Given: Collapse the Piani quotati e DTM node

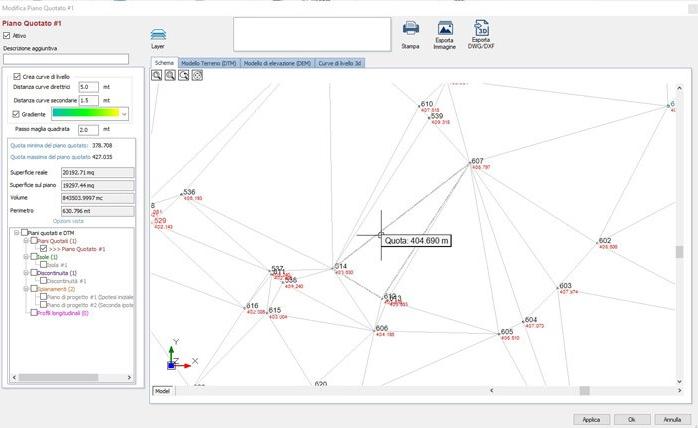Looking at the screenshot, I should click(x=15, y=233).
